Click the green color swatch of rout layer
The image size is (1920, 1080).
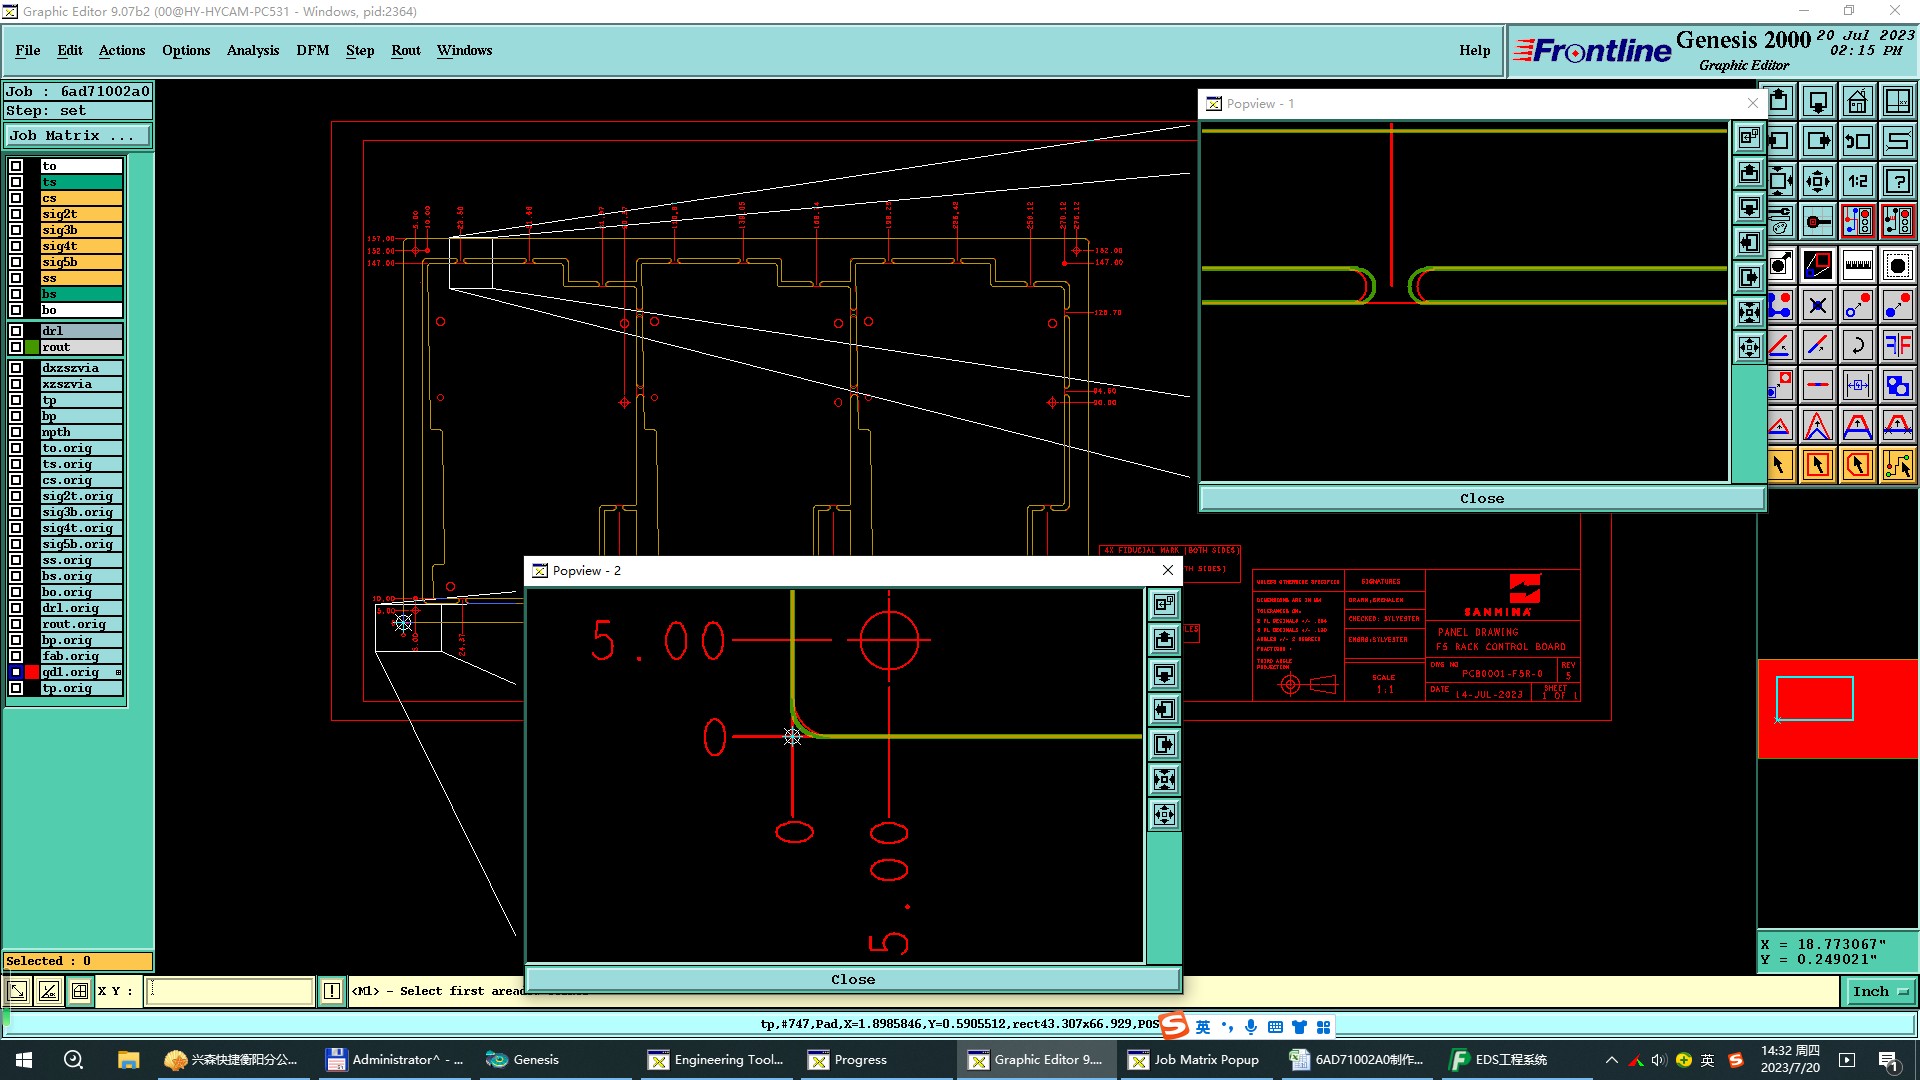(x=32, y=347)
